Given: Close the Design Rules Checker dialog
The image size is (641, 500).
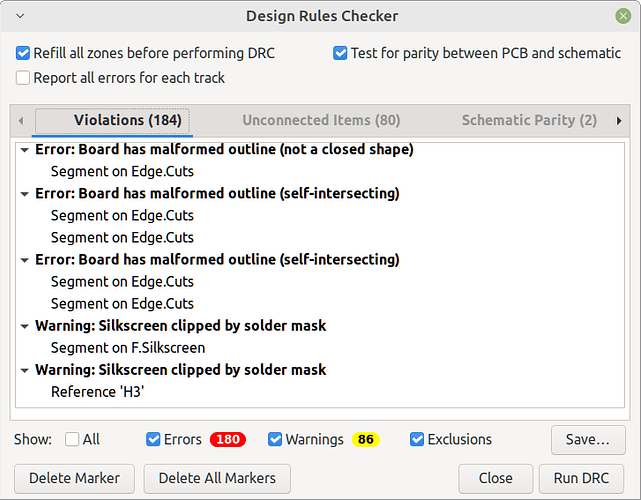Looking at the screenshot, I should [x=623, y=16].
